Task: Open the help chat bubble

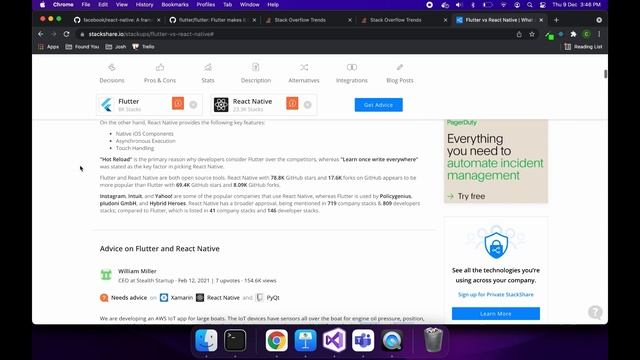Action: click(595, 312)
